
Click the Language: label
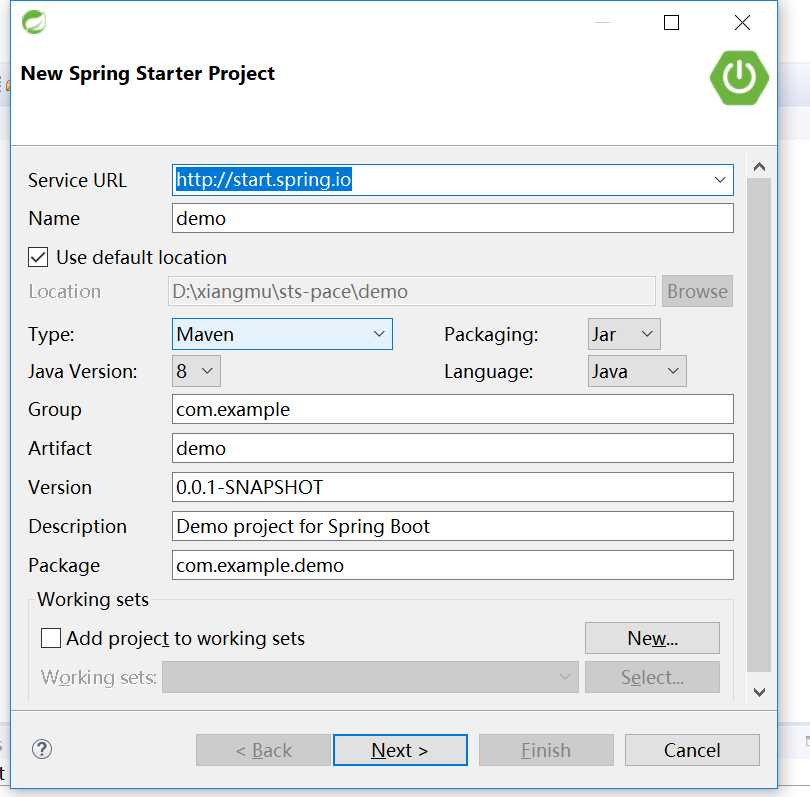[489, 371]
